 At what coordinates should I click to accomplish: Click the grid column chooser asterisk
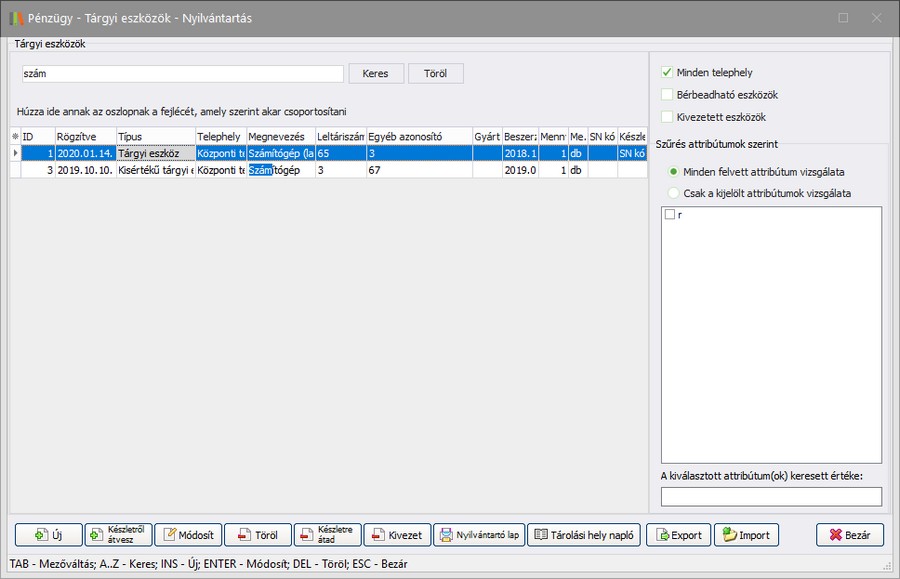click(x=15, y=136)
